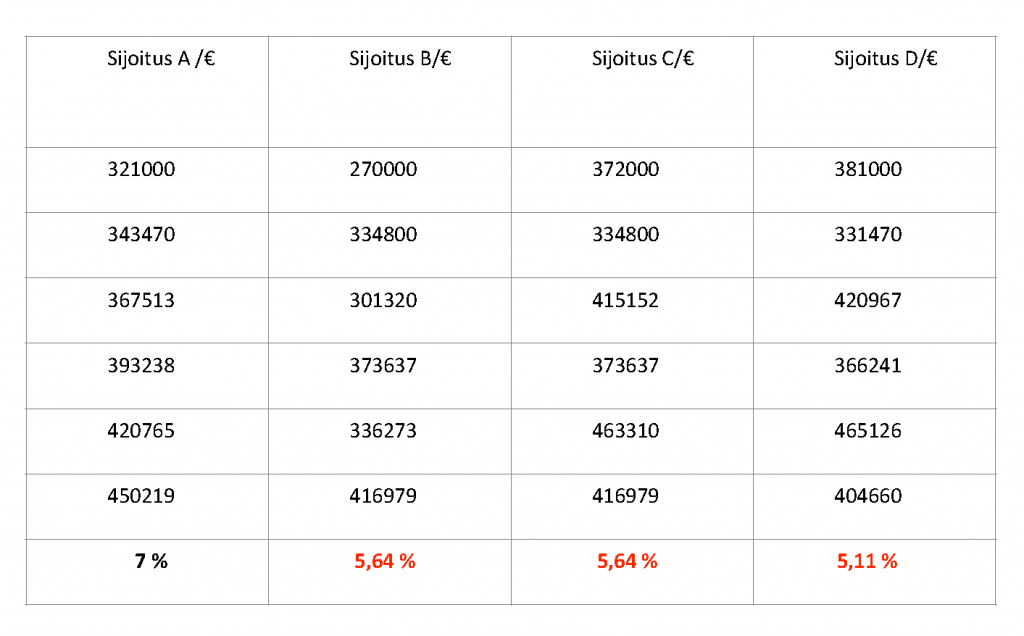Click the Sijoitus A /€ column header
The height and width of the screenshot is (636, 1024).
pyautogui.click(x=164, y=58)
